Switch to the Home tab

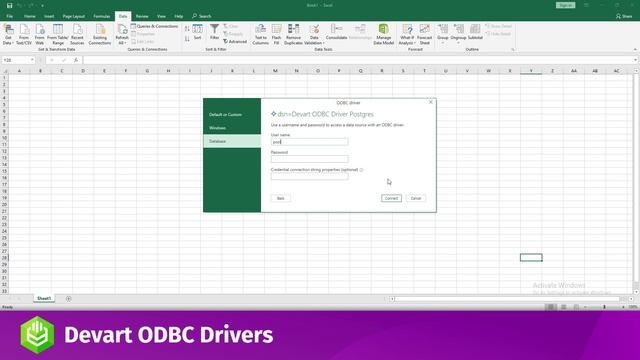(x=29, y=16)
